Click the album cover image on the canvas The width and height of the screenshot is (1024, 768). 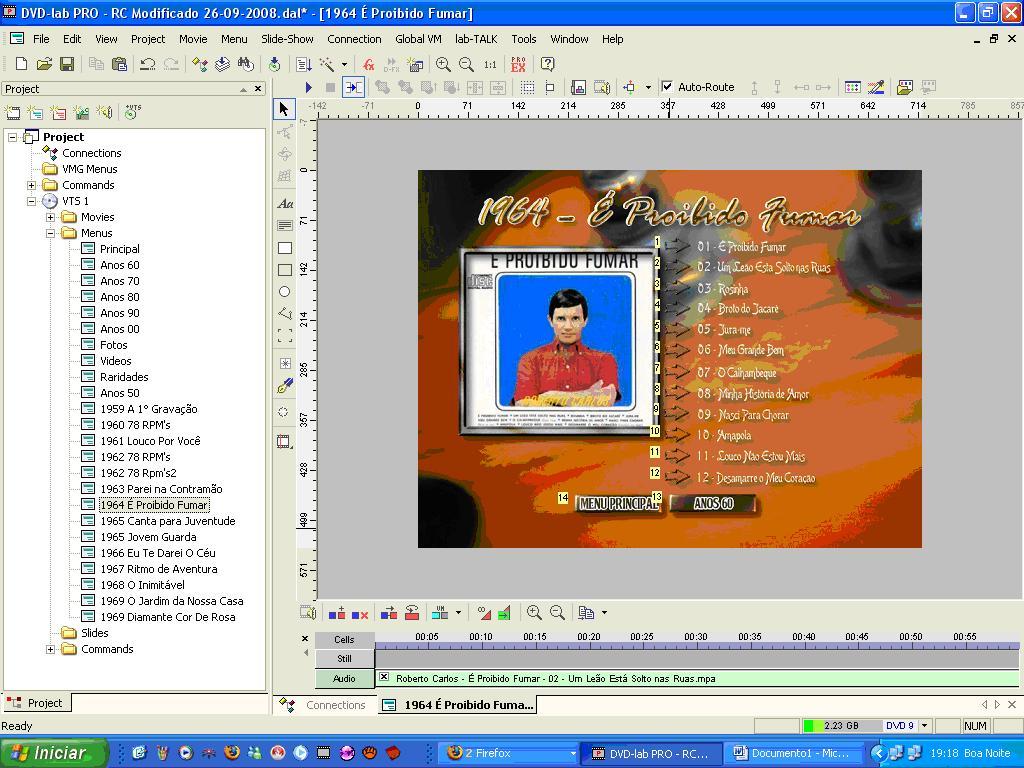click(560, 343)
